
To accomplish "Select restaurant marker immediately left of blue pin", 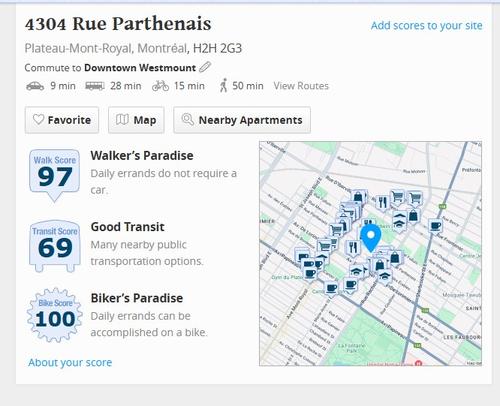I will coord(353,248).
